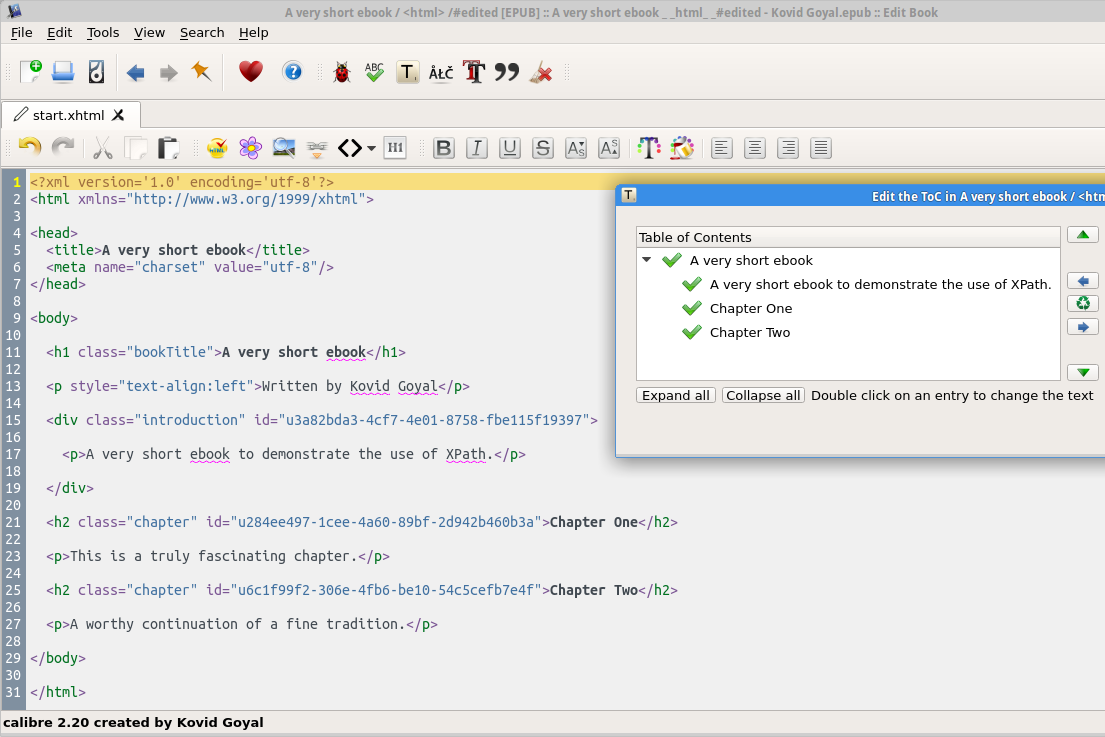The image size is (1105, 737).
Task: Collapse the 'A very short ebook' tree node
Action: tap(647, 260)
